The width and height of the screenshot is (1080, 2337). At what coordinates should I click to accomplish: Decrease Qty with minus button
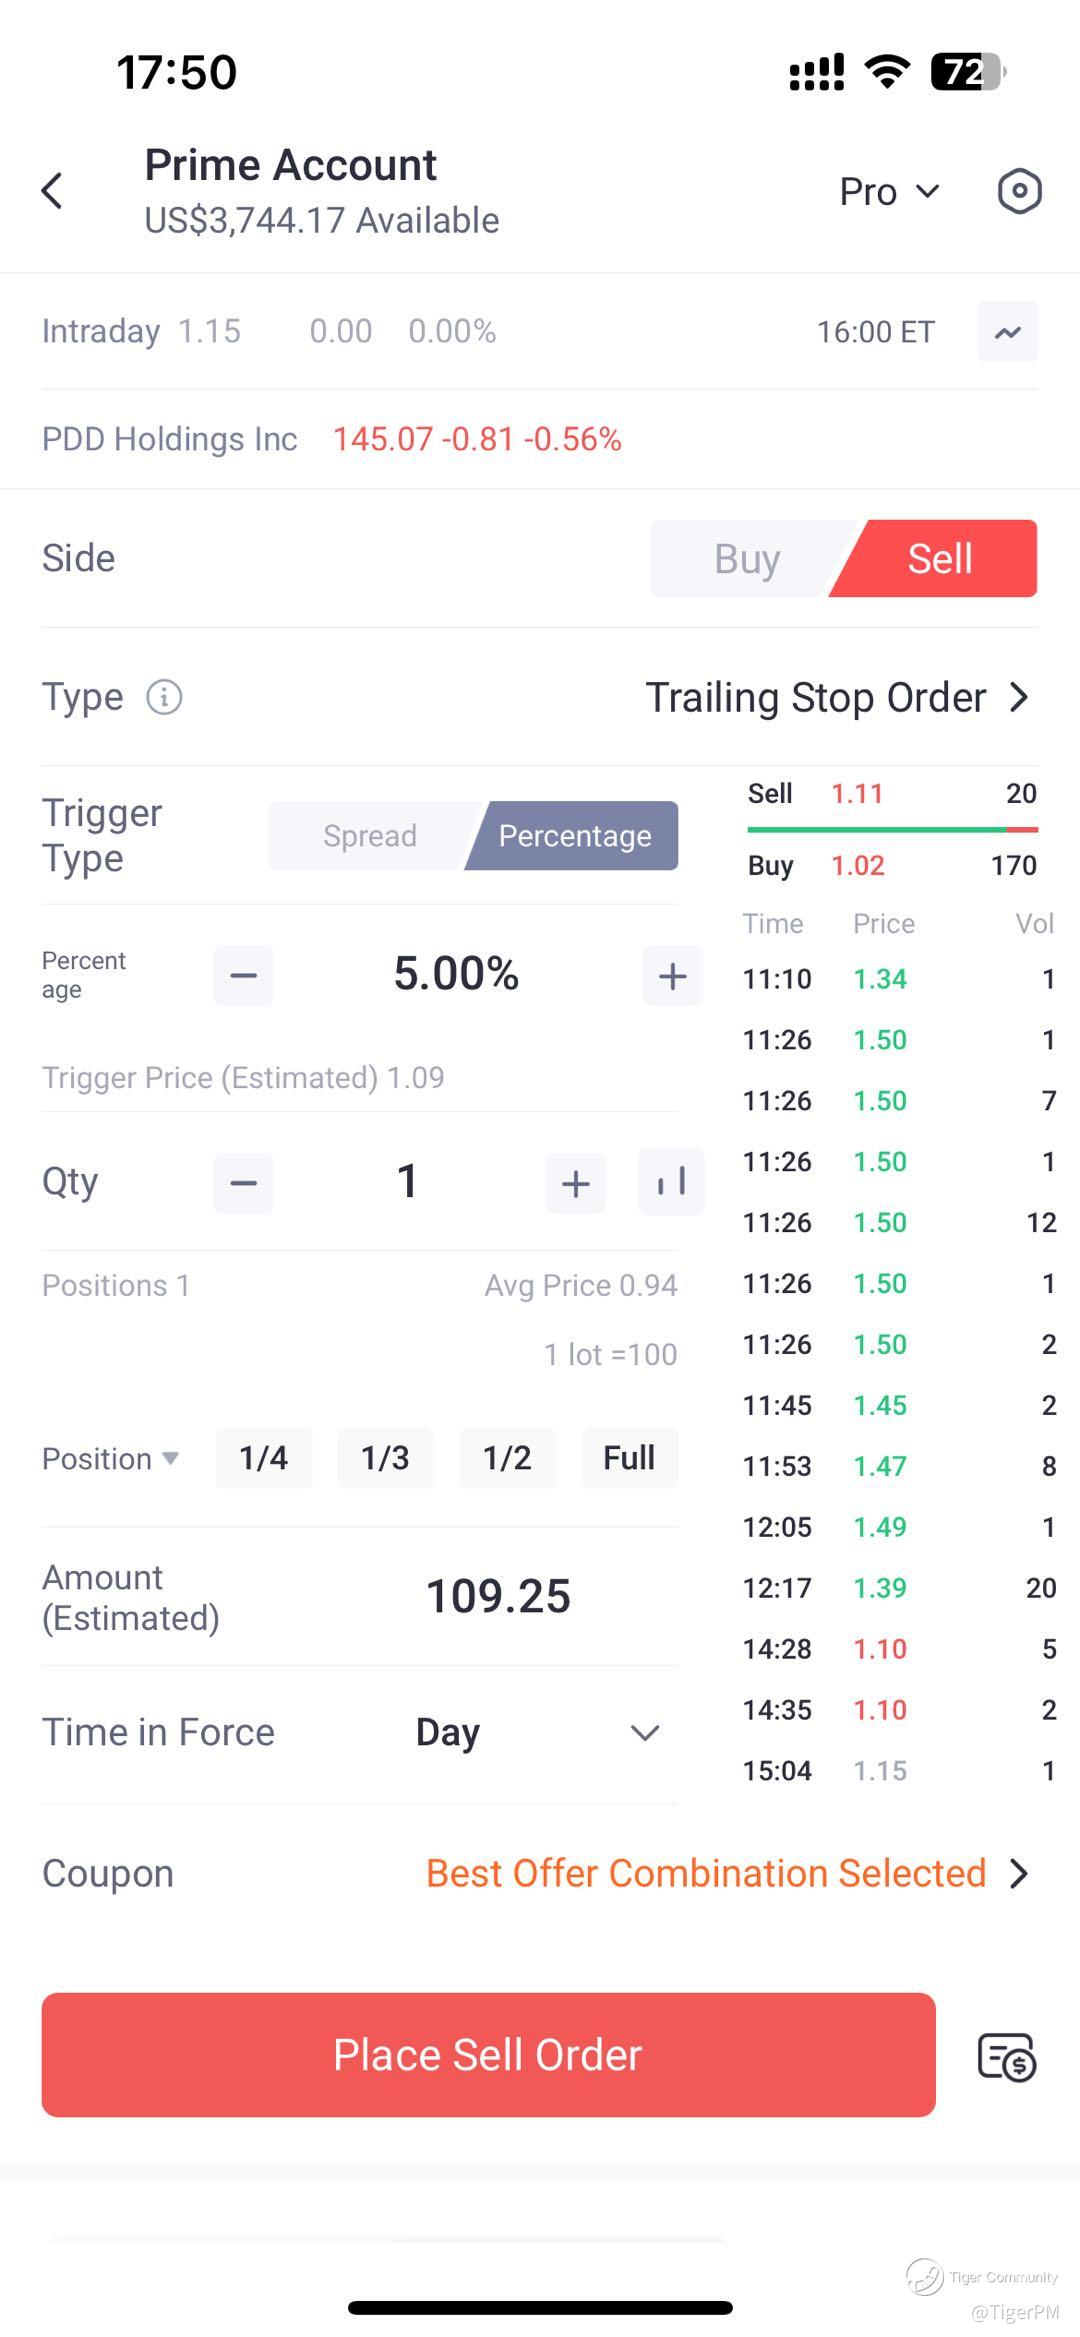[x=243, y=1183]
